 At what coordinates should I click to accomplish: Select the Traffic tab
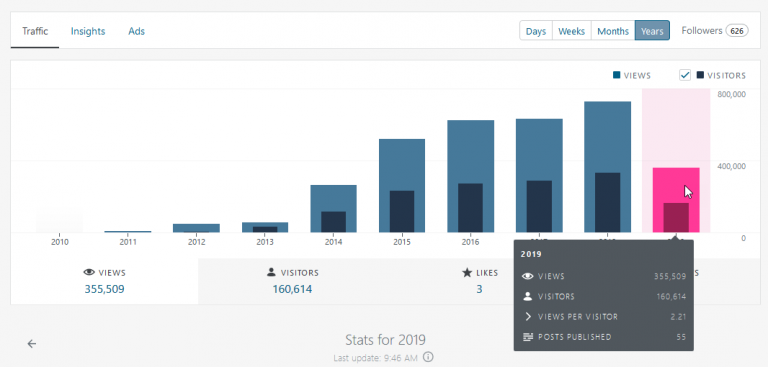[35, 31]
